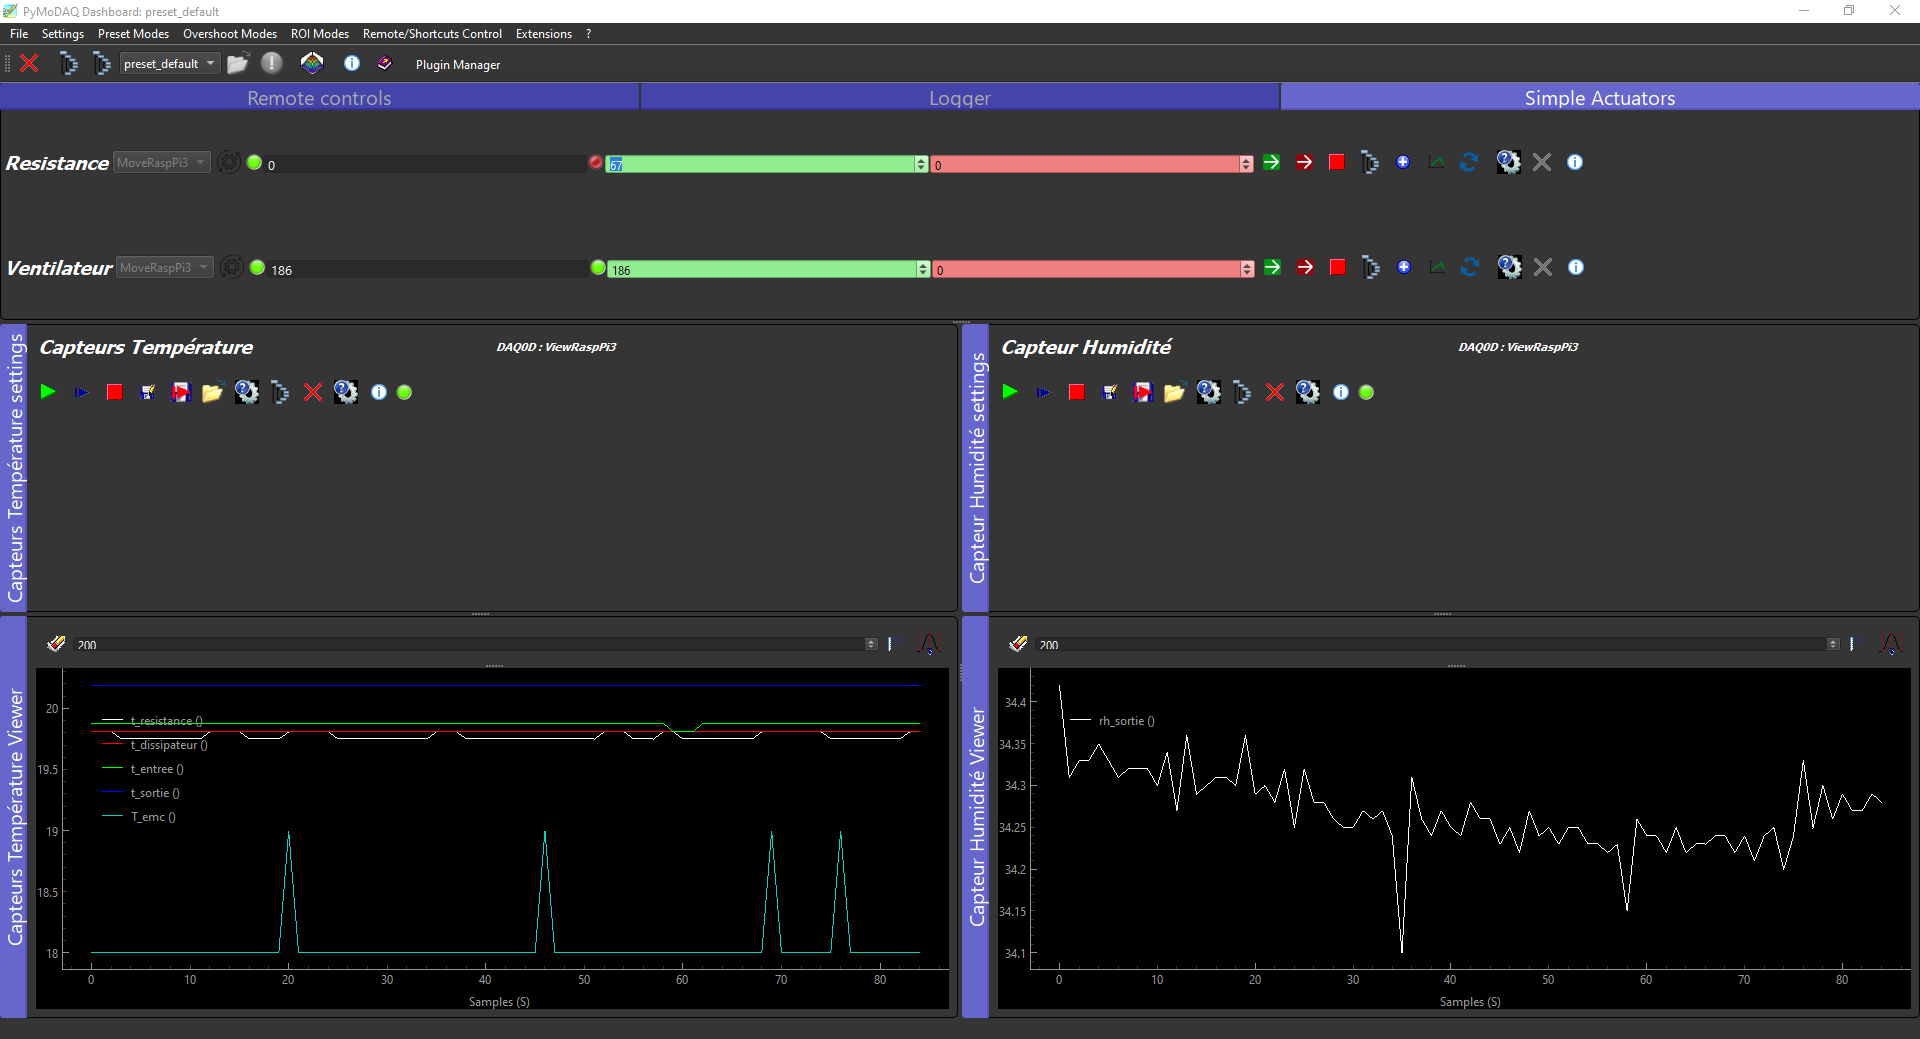Stop the Resistance actuator motion
Viewport: 1920px width, 1039px height.
click(x=1337, y=162)
